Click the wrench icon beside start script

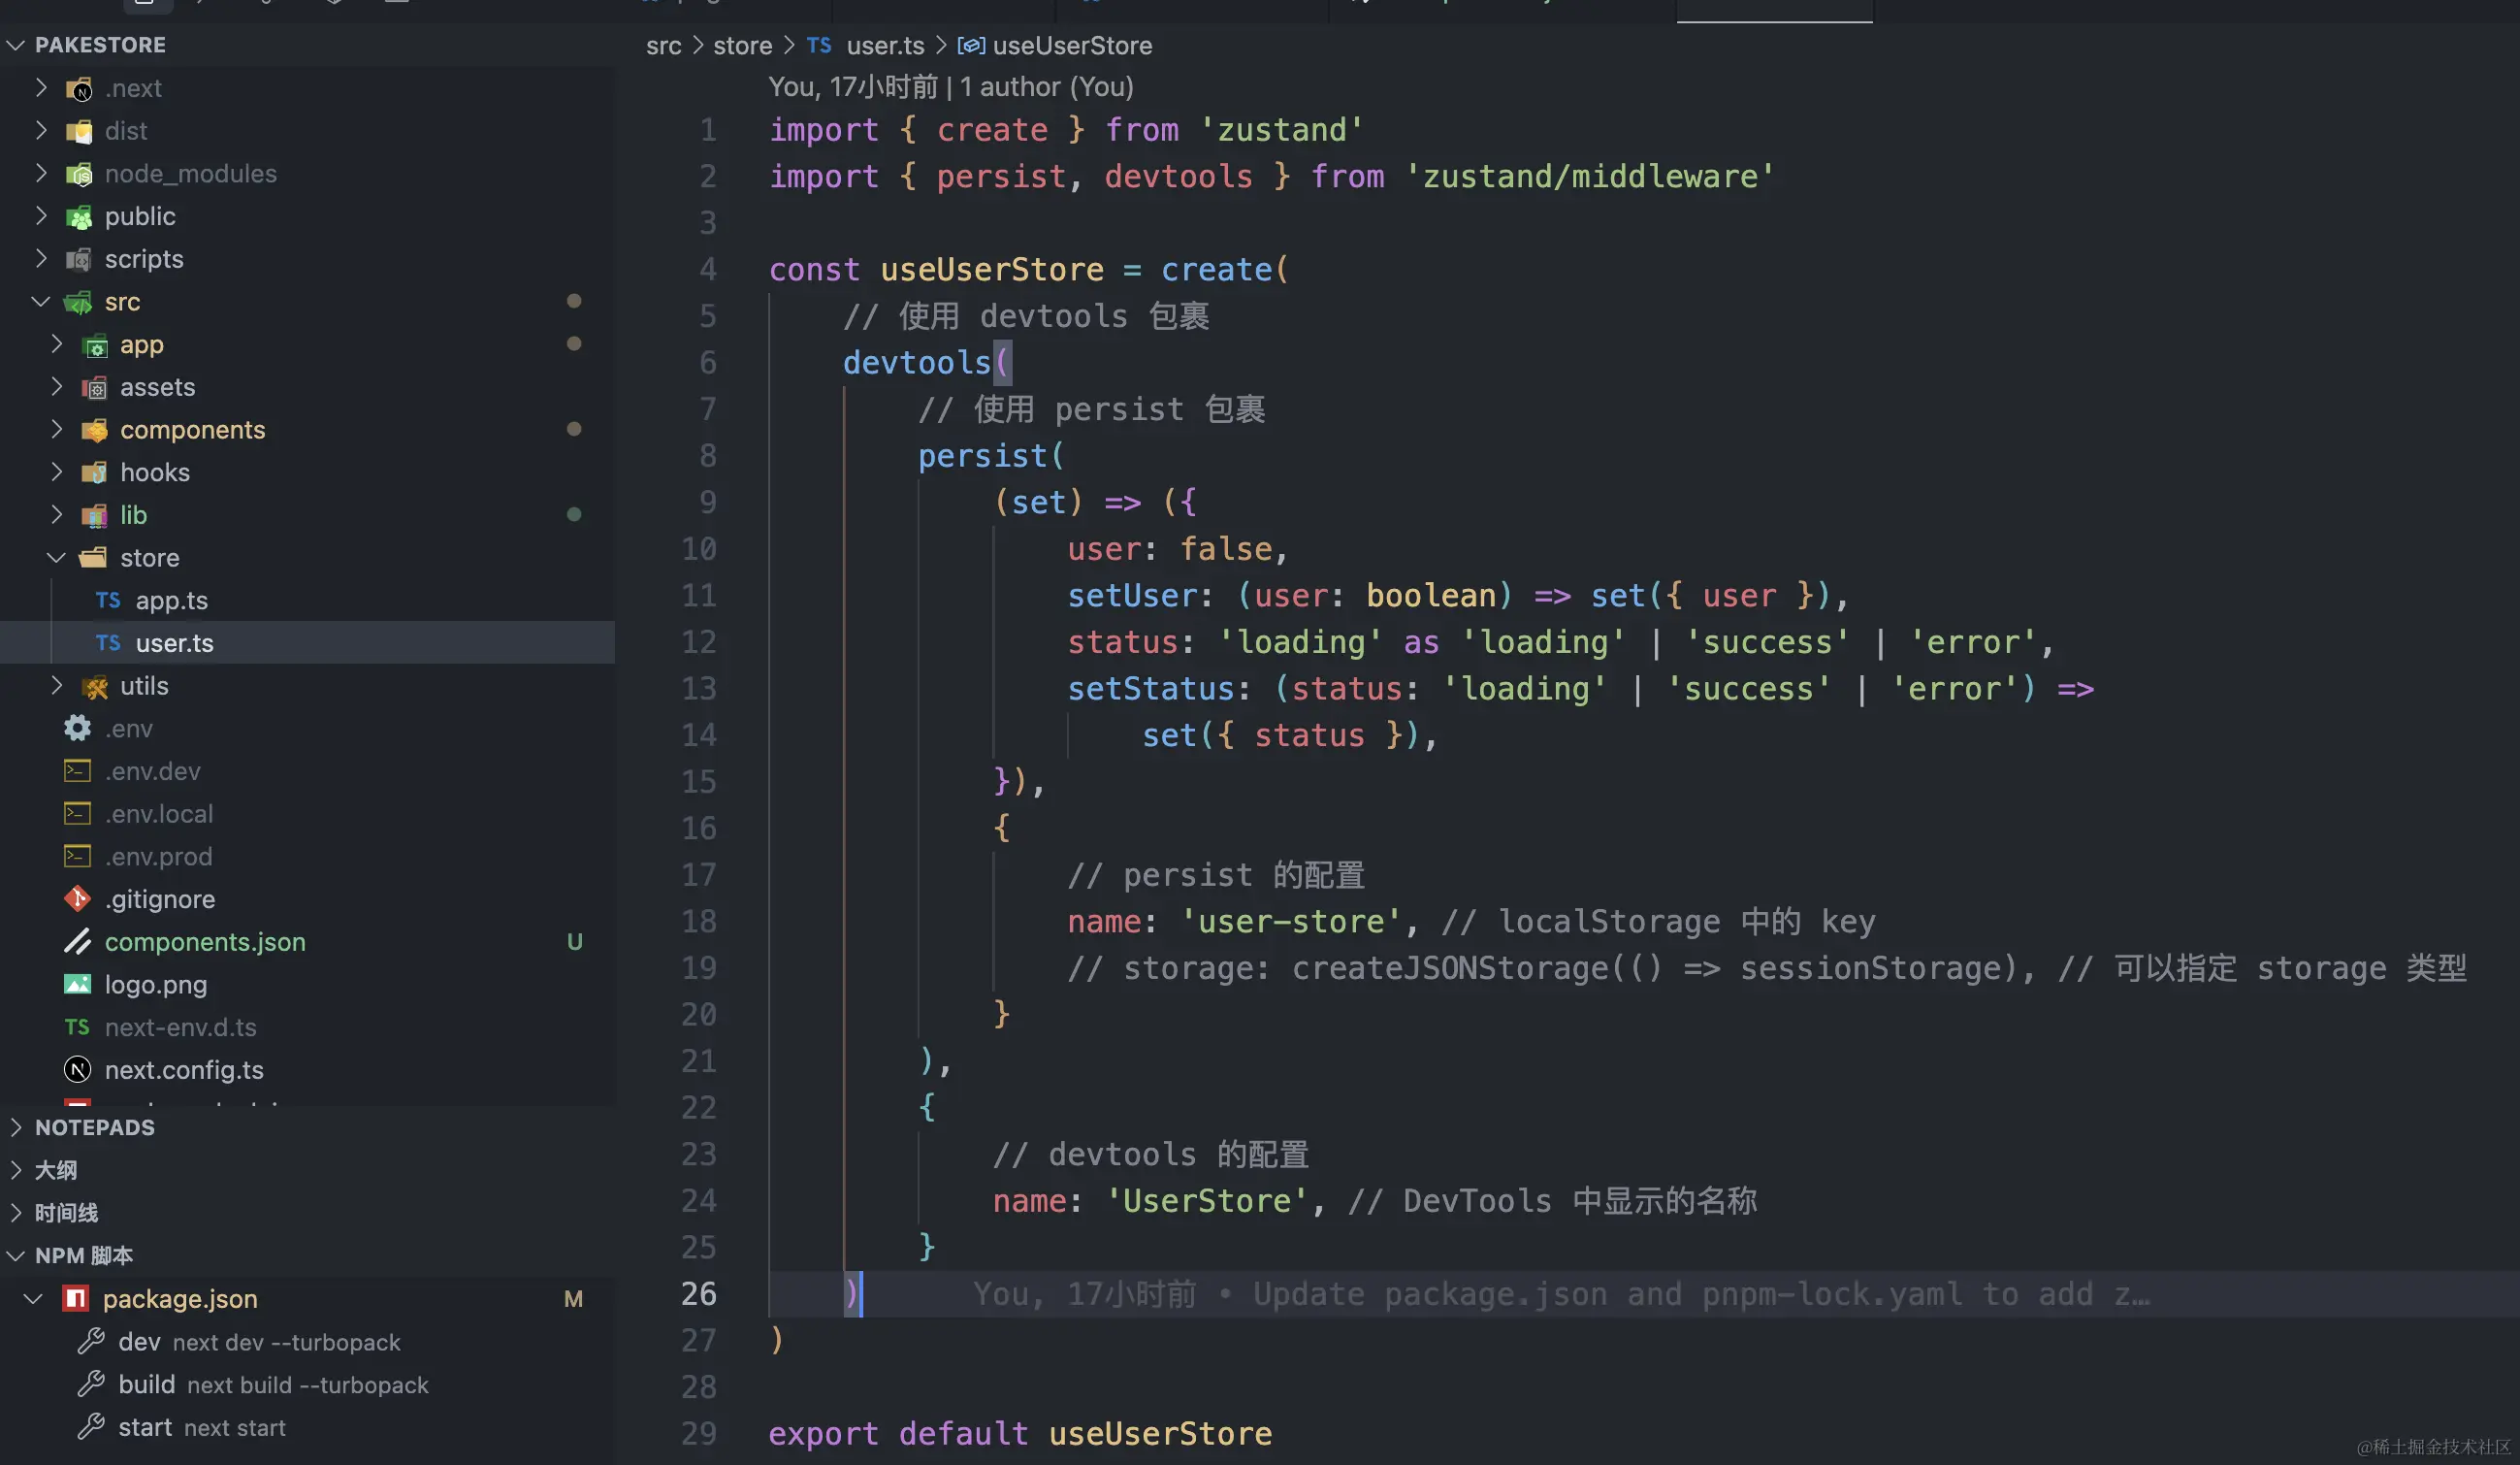click(x=91, y=1427)
